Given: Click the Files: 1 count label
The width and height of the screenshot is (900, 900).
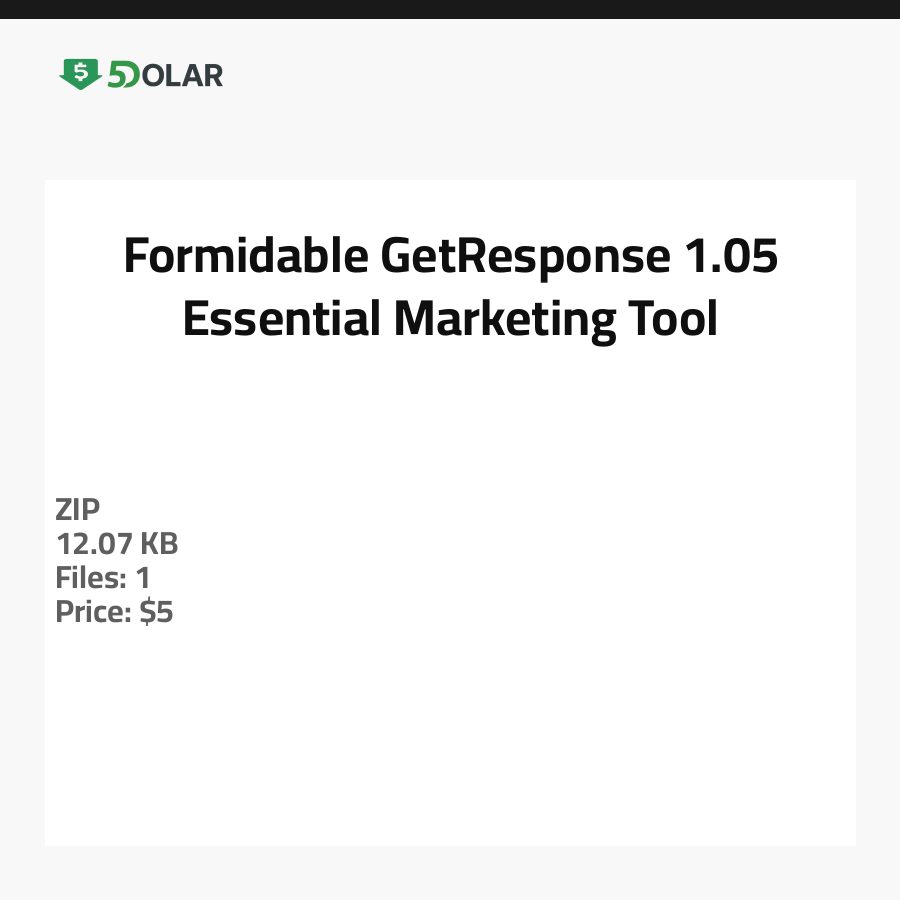Looking at the screenshot, I should coord(103,578).
